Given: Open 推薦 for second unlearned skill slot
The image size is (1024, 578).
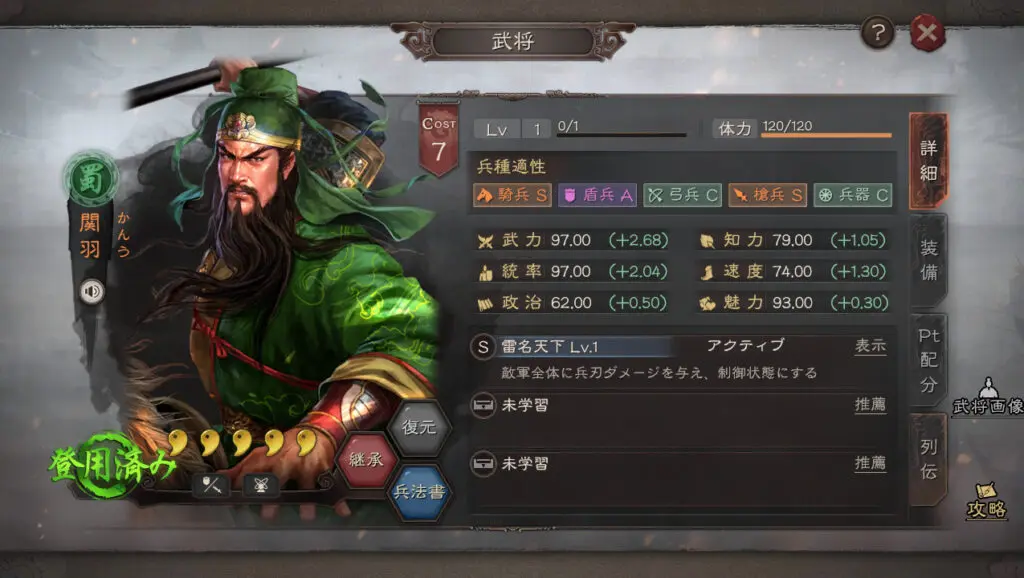Looking at the screenshot, I should 871,463.
